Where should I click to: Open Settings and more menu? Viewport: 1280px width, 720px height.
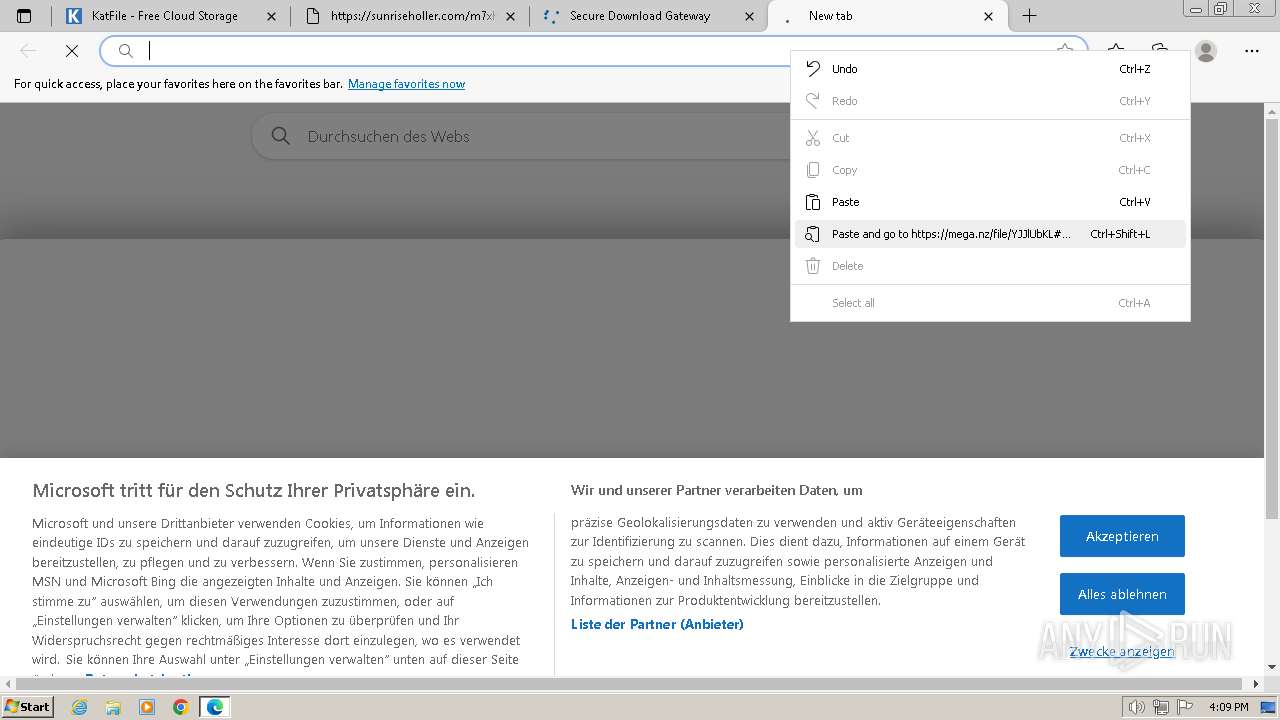point(1252,51)
